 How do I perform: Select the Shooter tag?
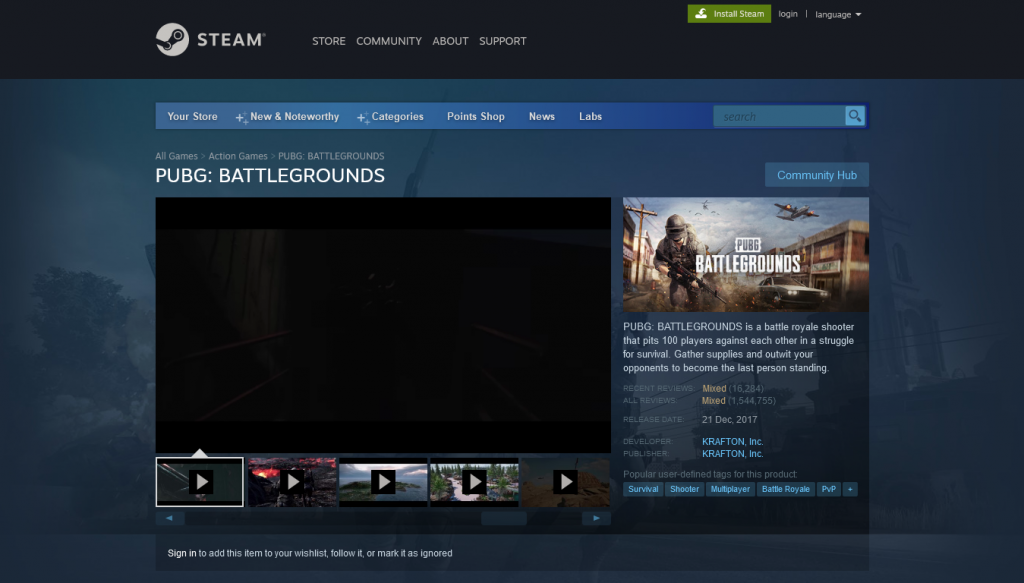click(684, 489)
